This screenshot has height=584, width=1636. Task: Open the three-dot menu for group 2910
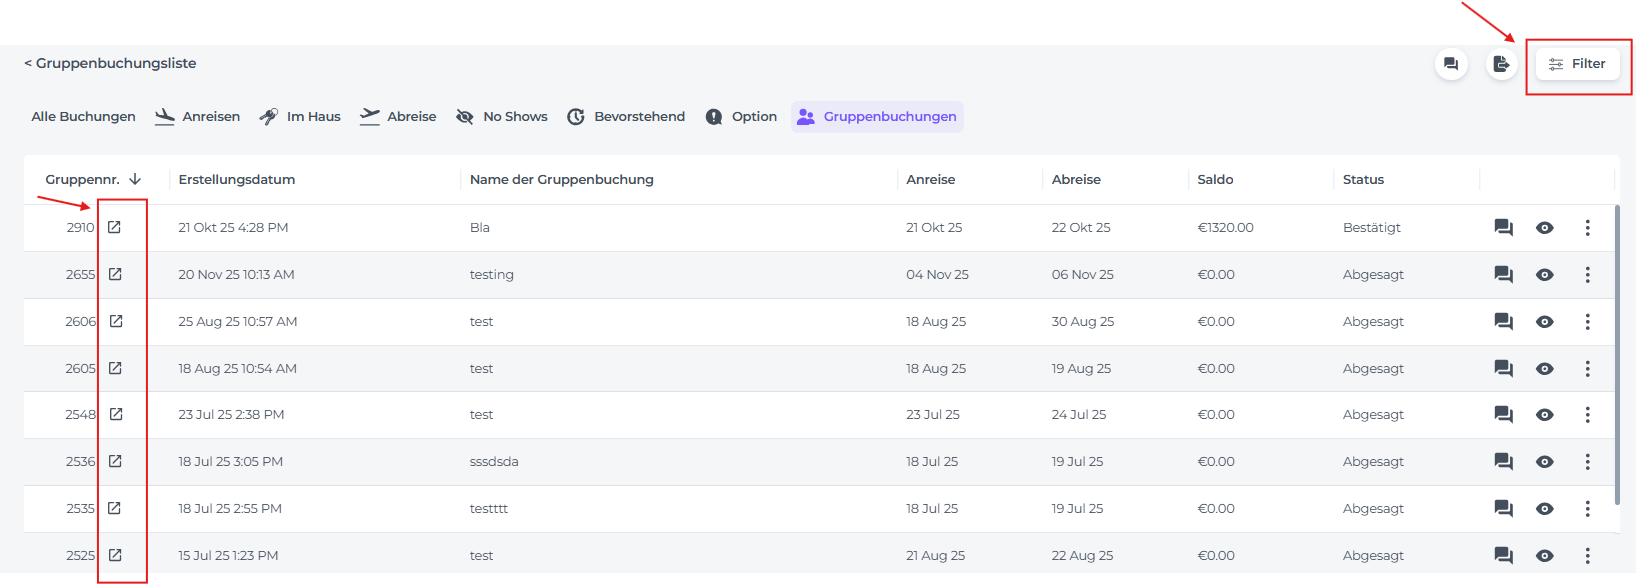(1587, 228)
